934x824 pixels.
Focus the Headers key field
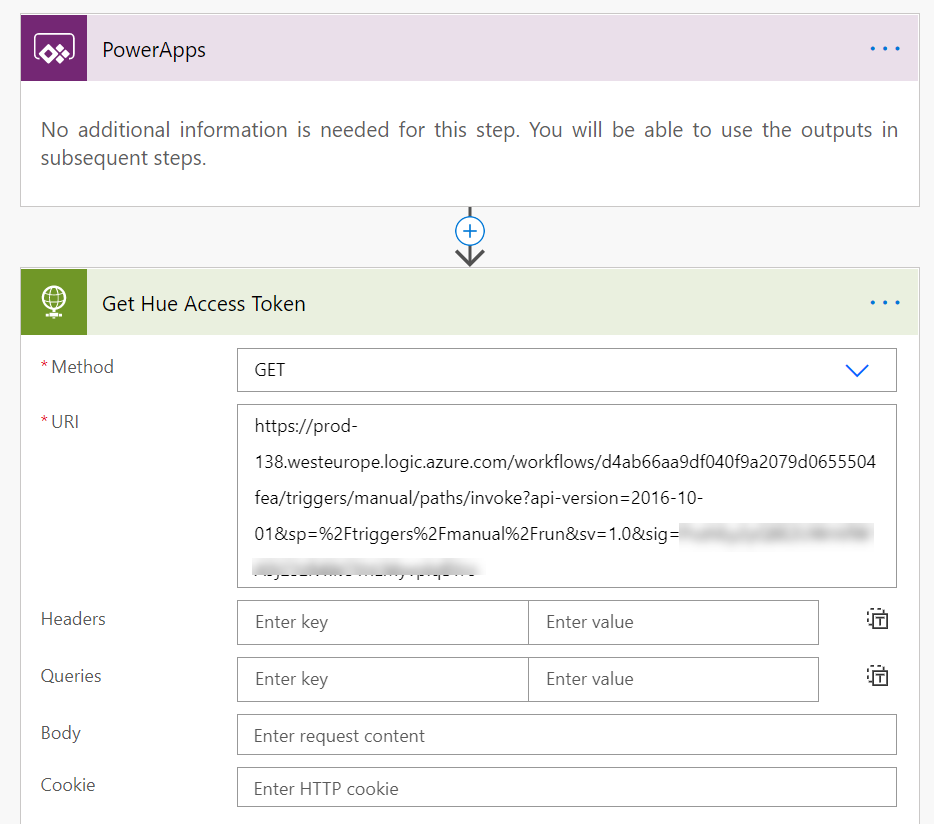[x=382, y=622]
